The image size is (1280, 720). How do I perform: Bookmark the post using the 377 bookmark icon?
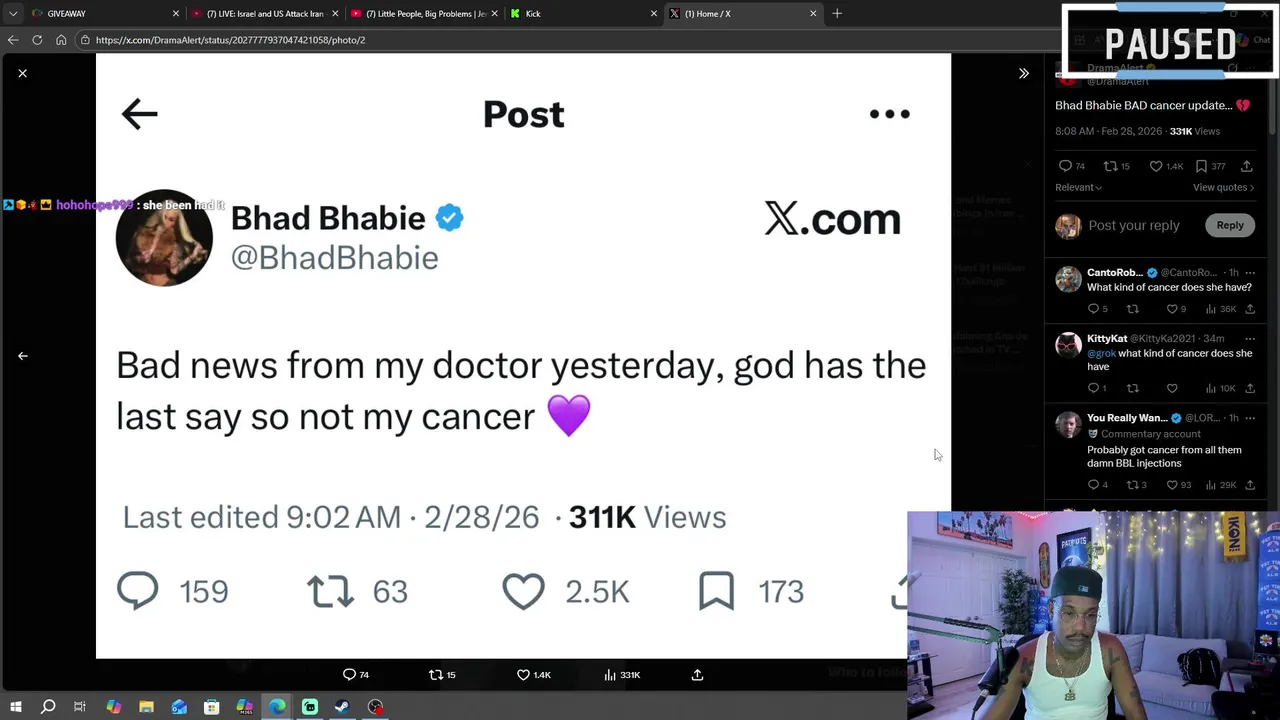click(1201, 166)
